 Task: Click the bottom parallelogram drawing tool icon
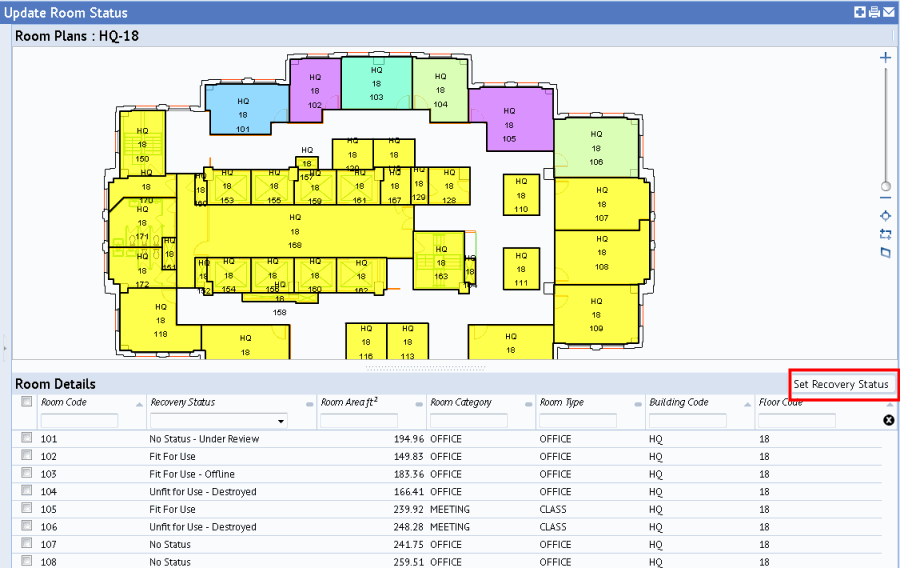pos(885,253)
